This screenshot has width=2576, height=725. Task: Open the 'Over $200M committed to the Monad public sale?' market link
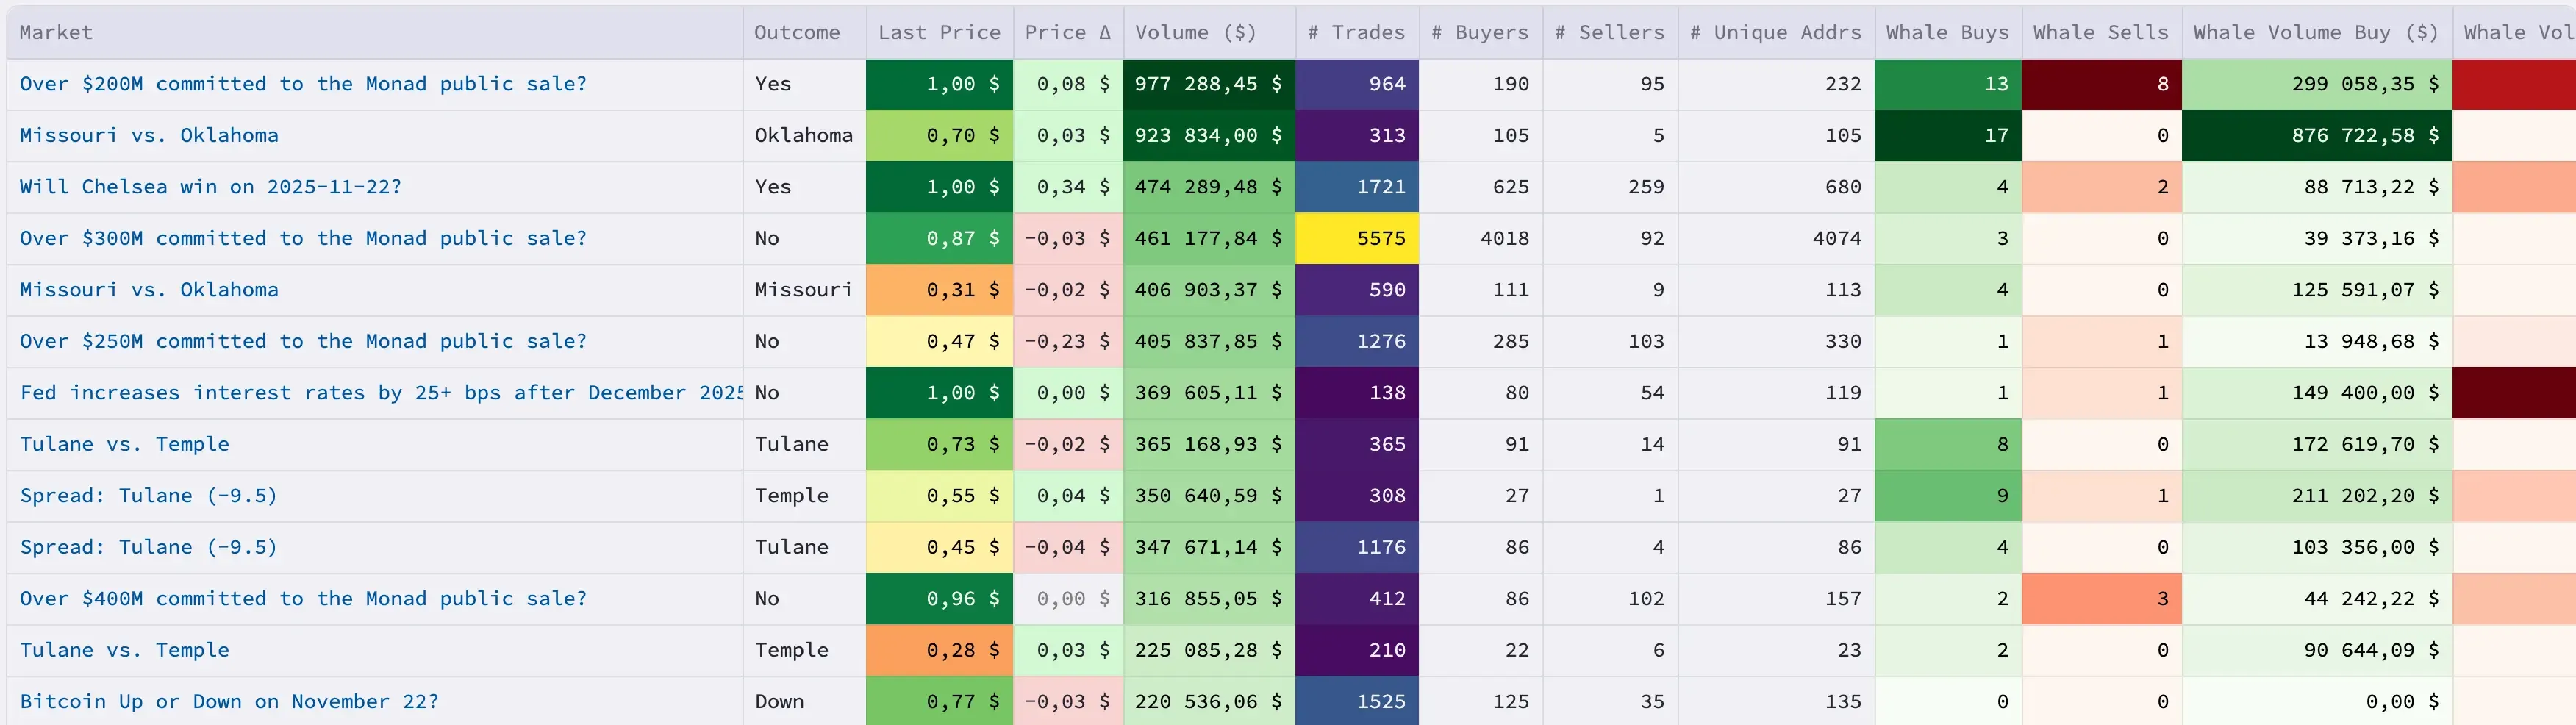[303, 84]
